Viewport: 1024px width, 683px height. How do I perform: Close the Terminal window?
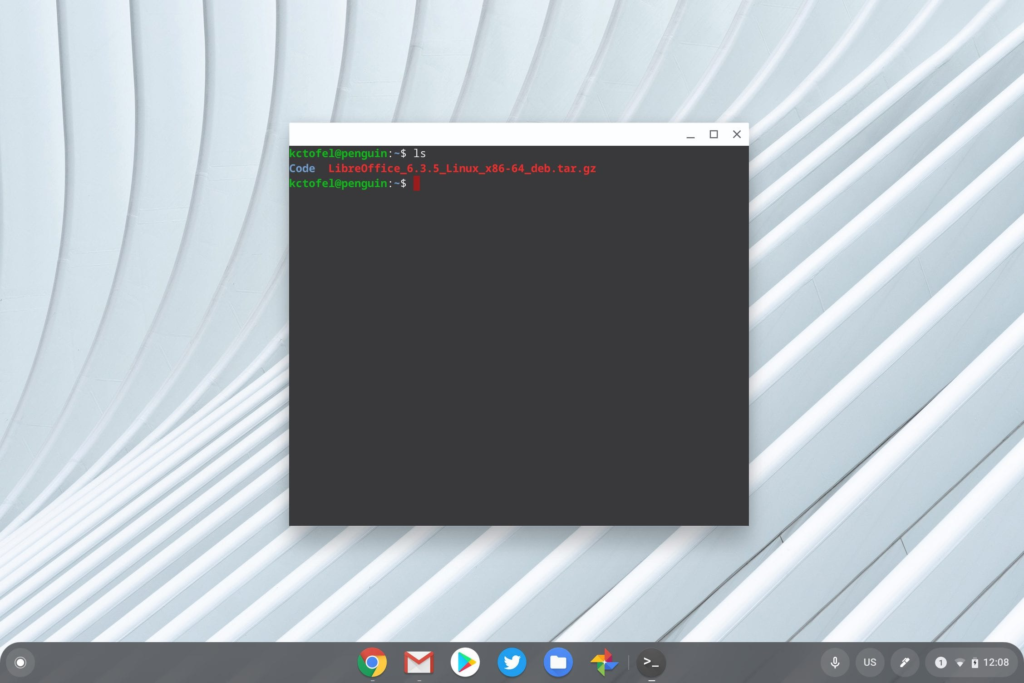(x=737, y=134)
